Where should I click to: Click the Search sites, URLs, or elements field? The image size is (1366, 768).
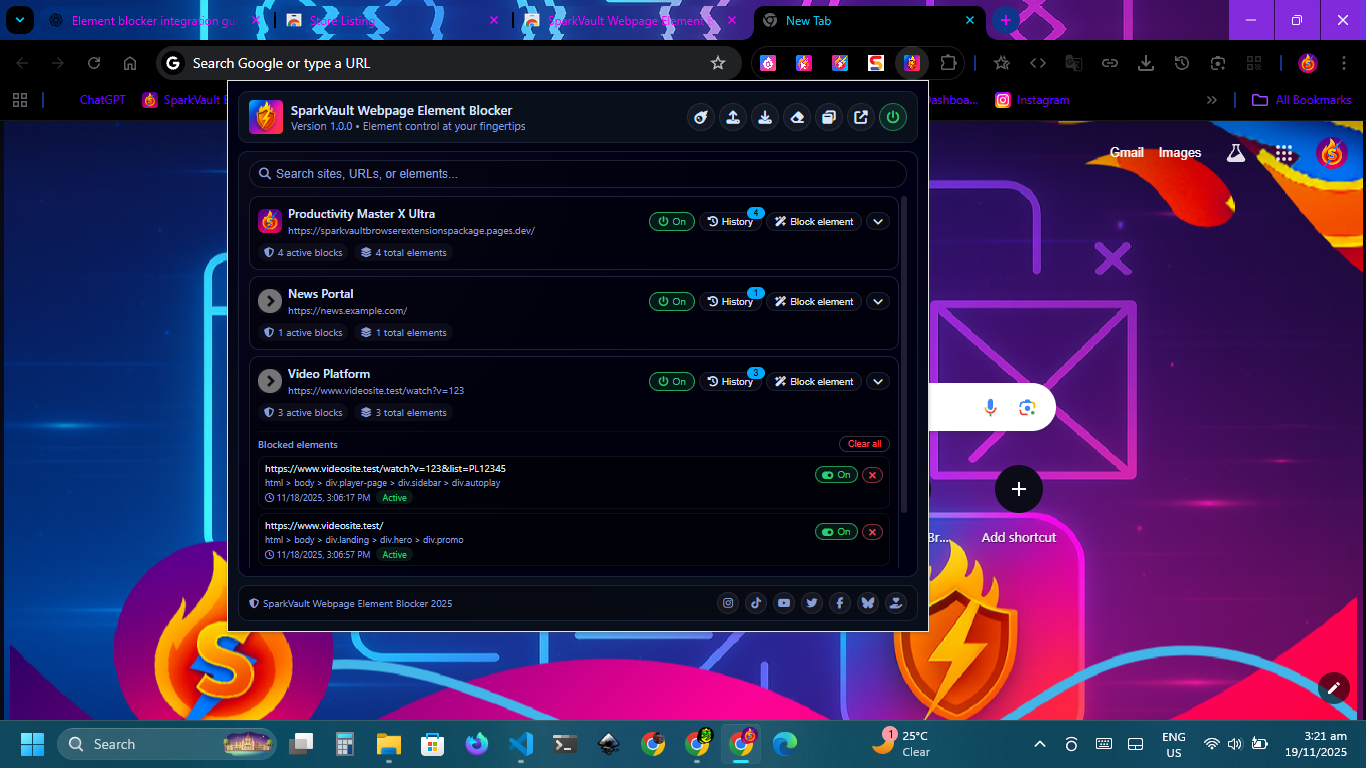coord(578,174)
